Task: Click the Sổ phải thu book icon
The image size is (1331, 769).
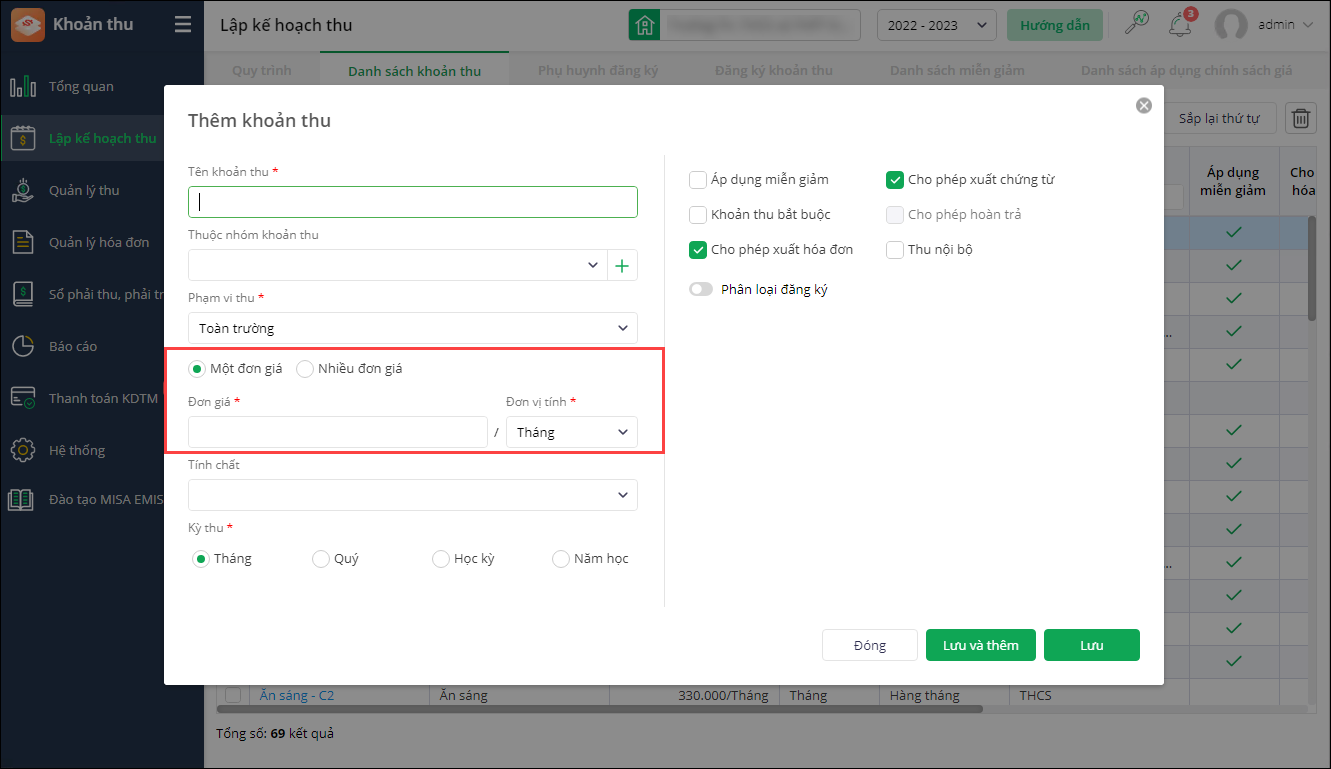Action: point(23,294)
